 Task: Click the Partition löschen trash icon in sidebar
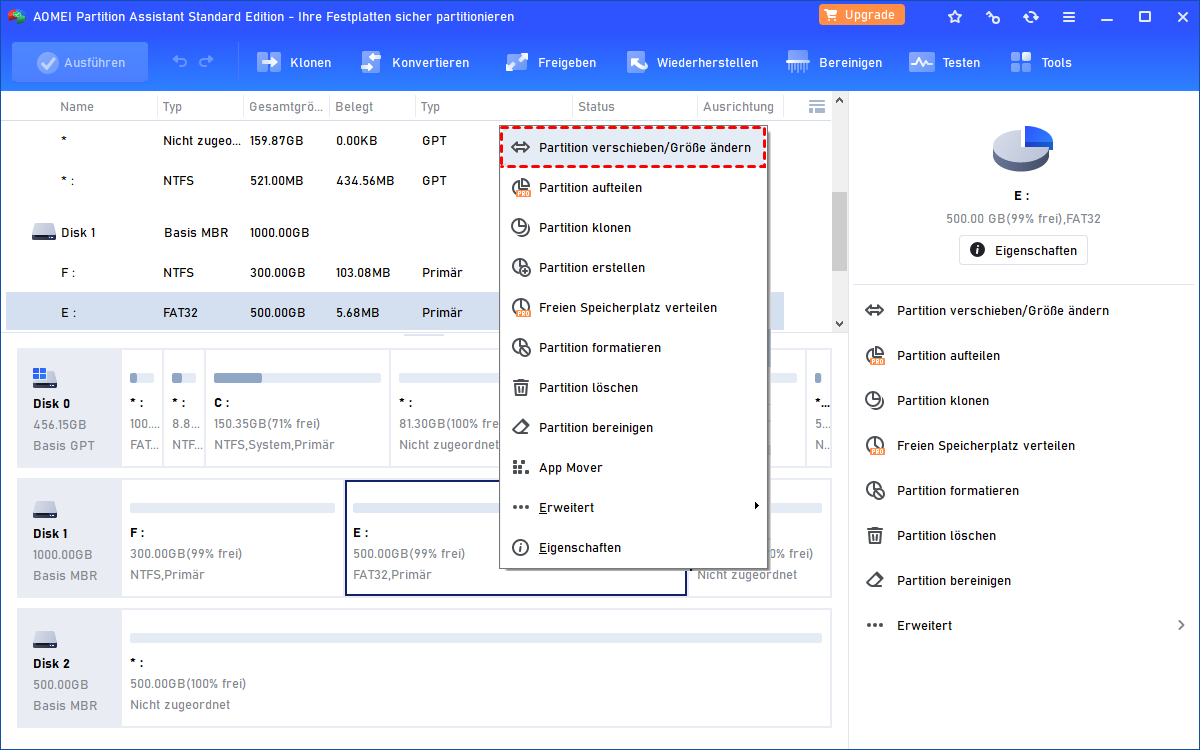pos(875,535)
